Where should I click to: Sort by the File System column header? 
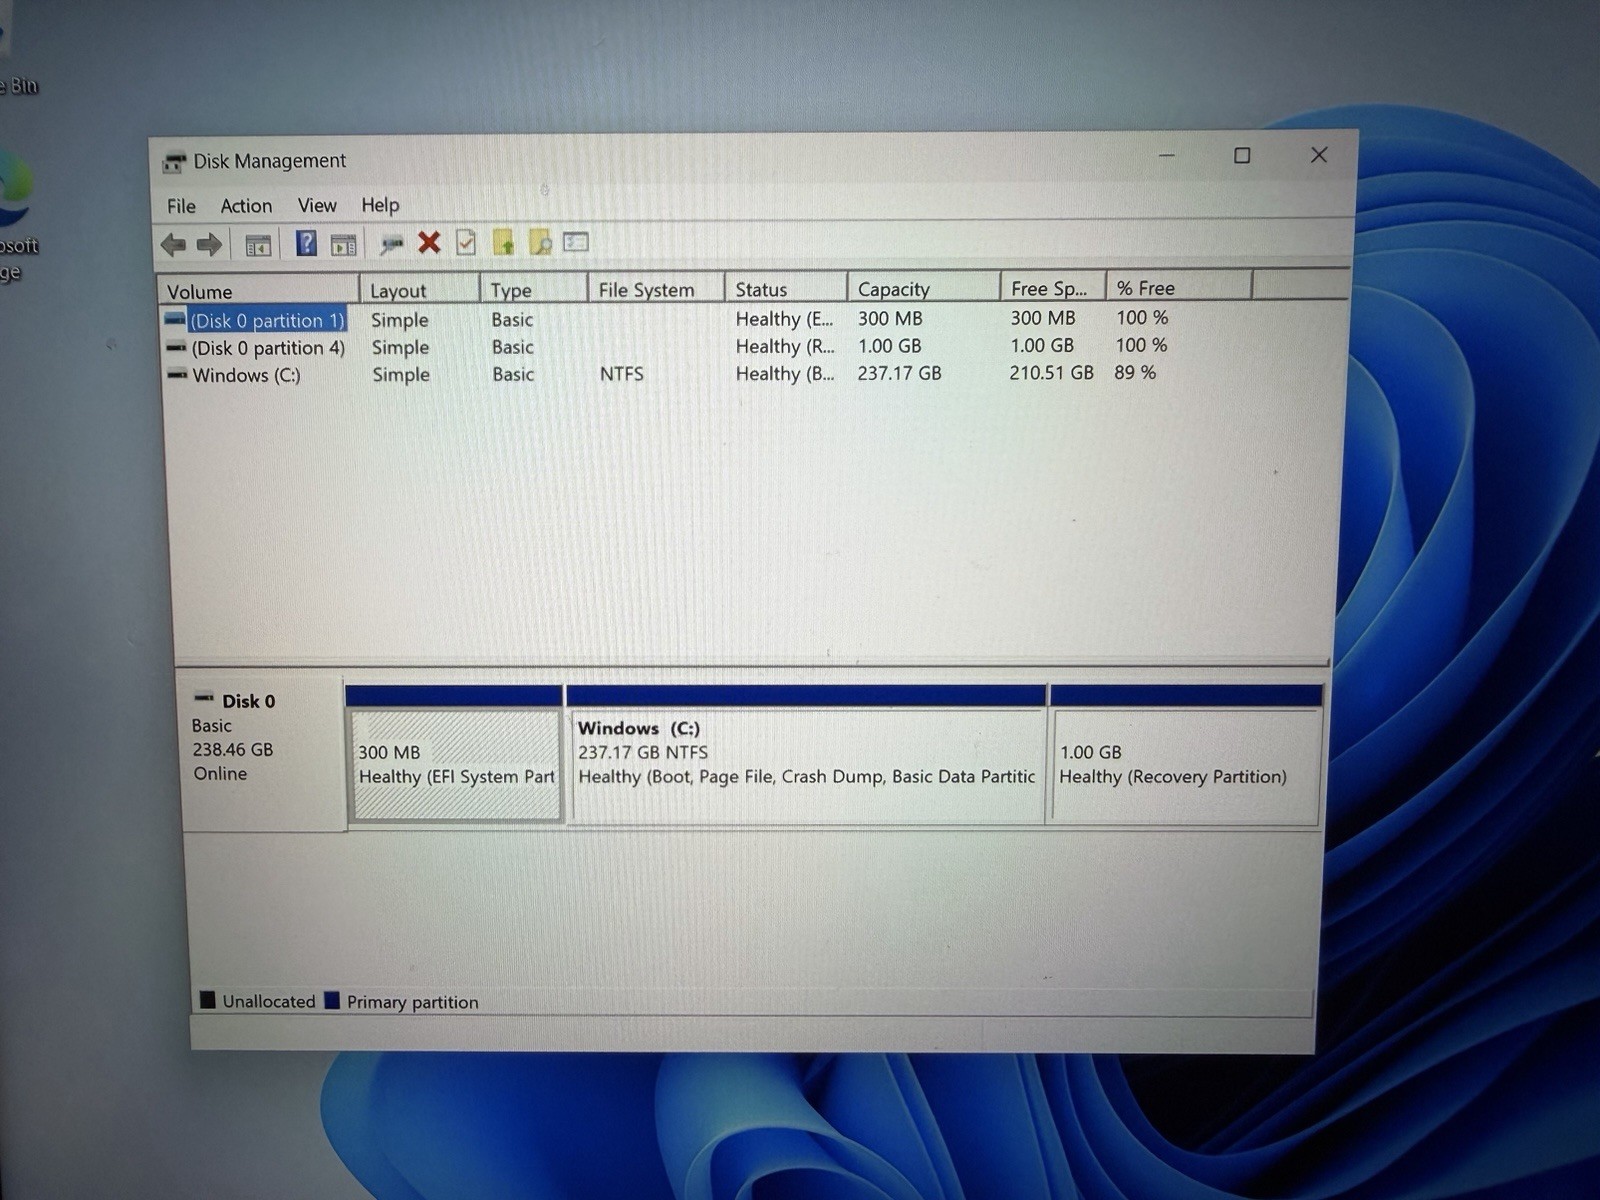656,289
